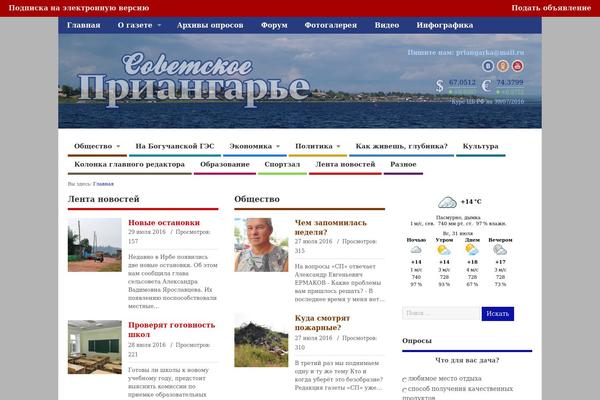Open Лента новостей category tab
The width and height of the screenshot is (600, 400).
(x=345, y=164)
